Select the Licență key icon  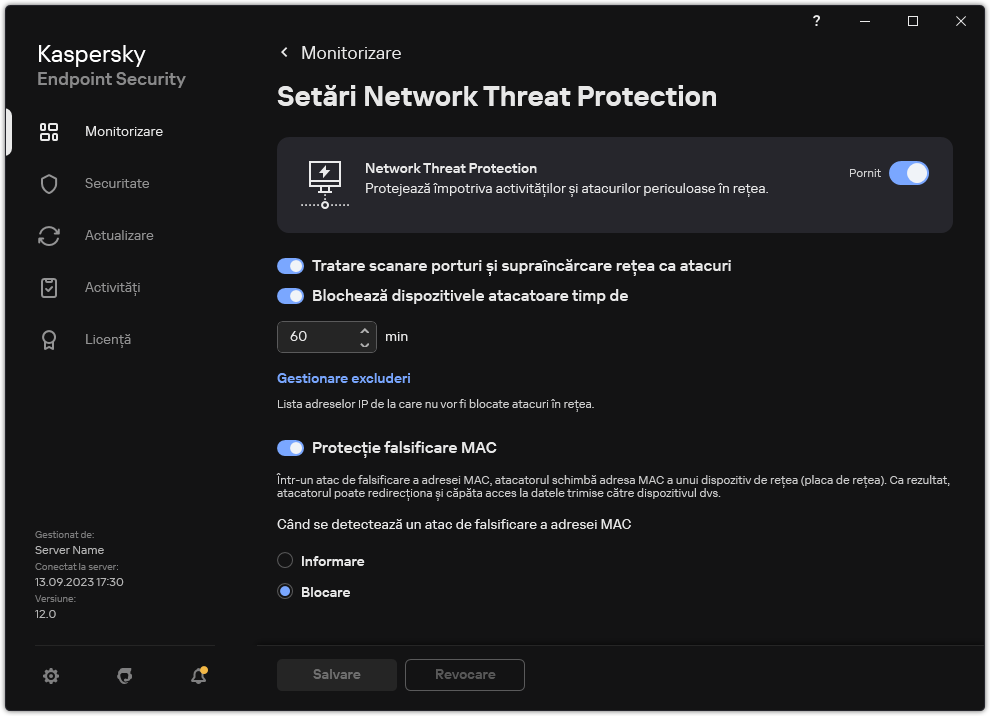[x=49, y=339]
